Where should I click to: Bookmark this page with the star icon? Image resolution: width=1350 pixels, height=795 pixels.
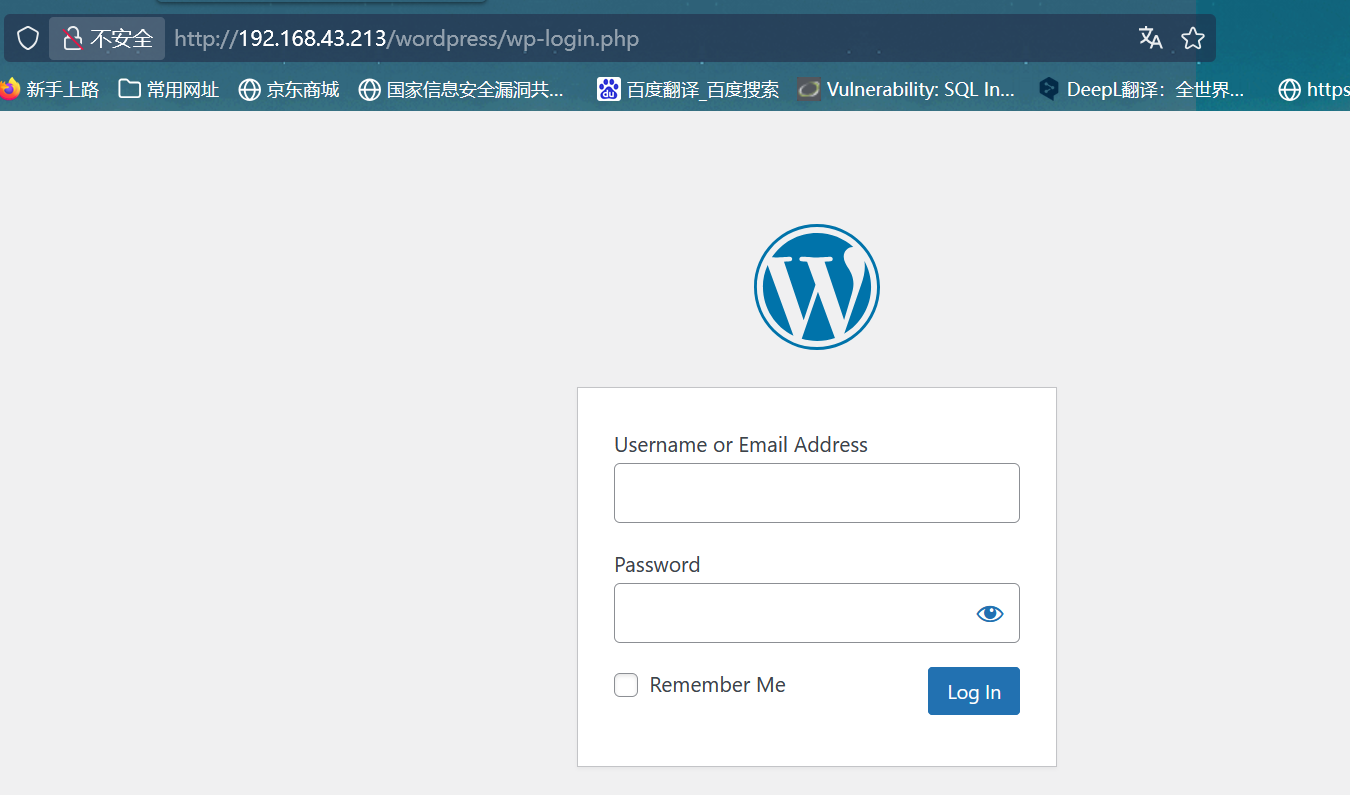tap(1193, 38)
